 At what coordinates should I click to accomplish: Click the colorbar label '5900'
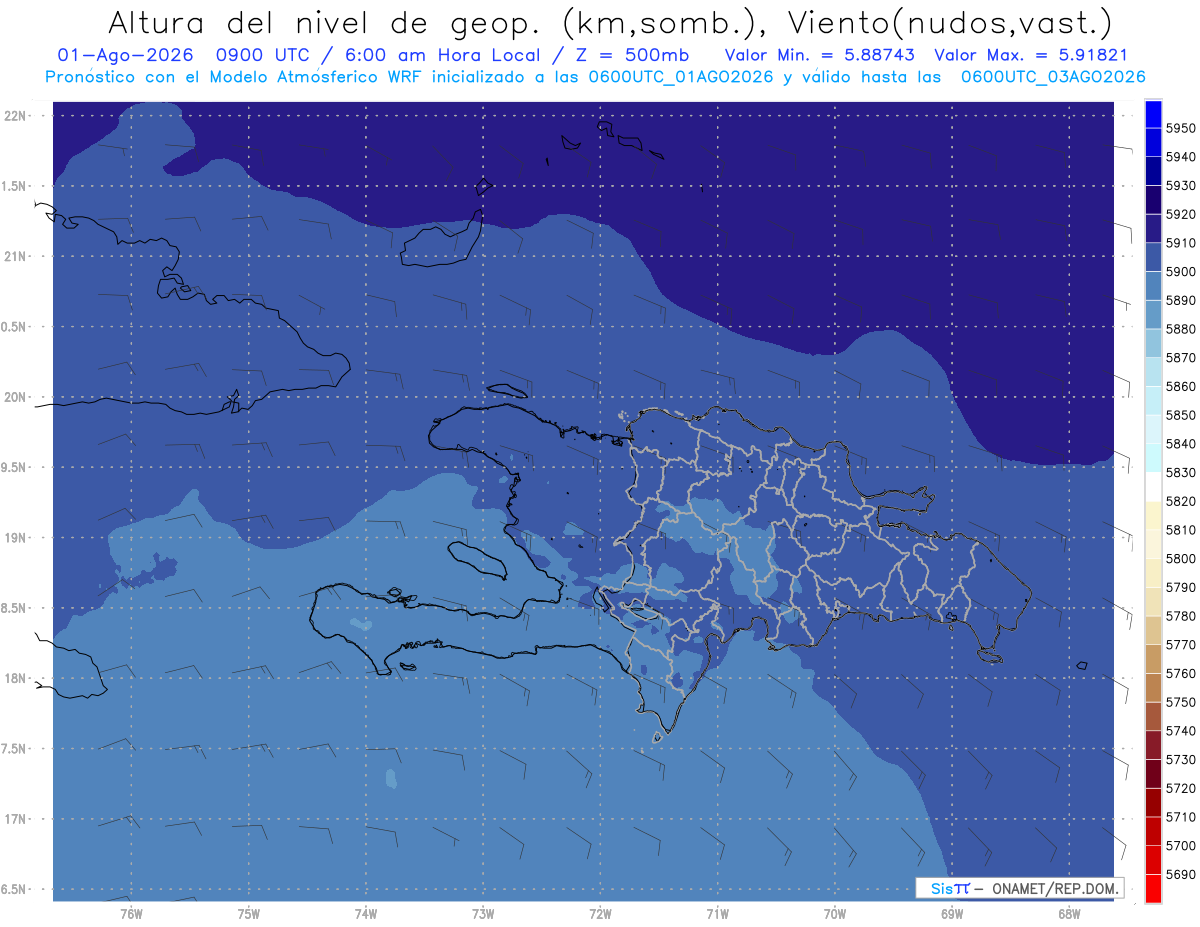pyautogui.click(x=1180, y=272)
